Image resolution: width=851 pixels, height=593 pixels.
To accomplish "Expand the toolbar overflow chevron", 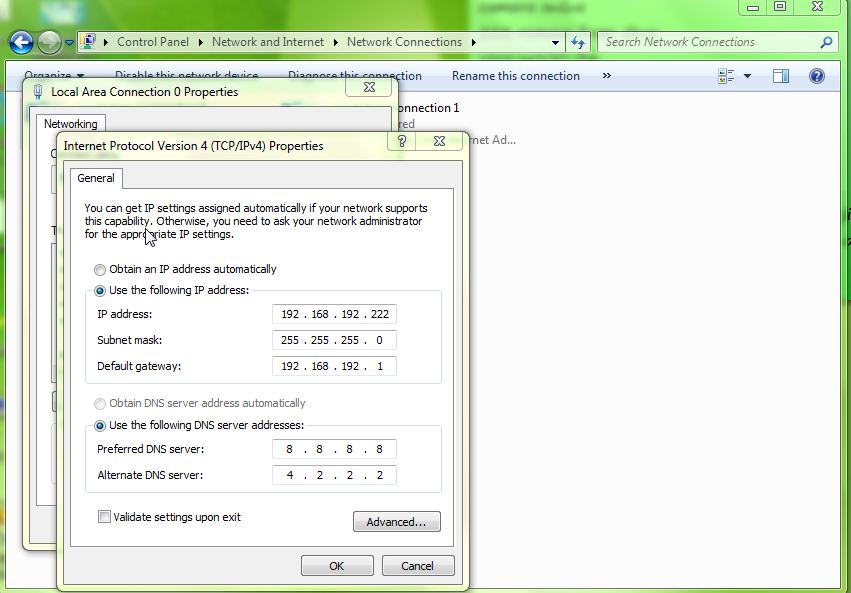I will pyautogui.click(x=606, y=76).
